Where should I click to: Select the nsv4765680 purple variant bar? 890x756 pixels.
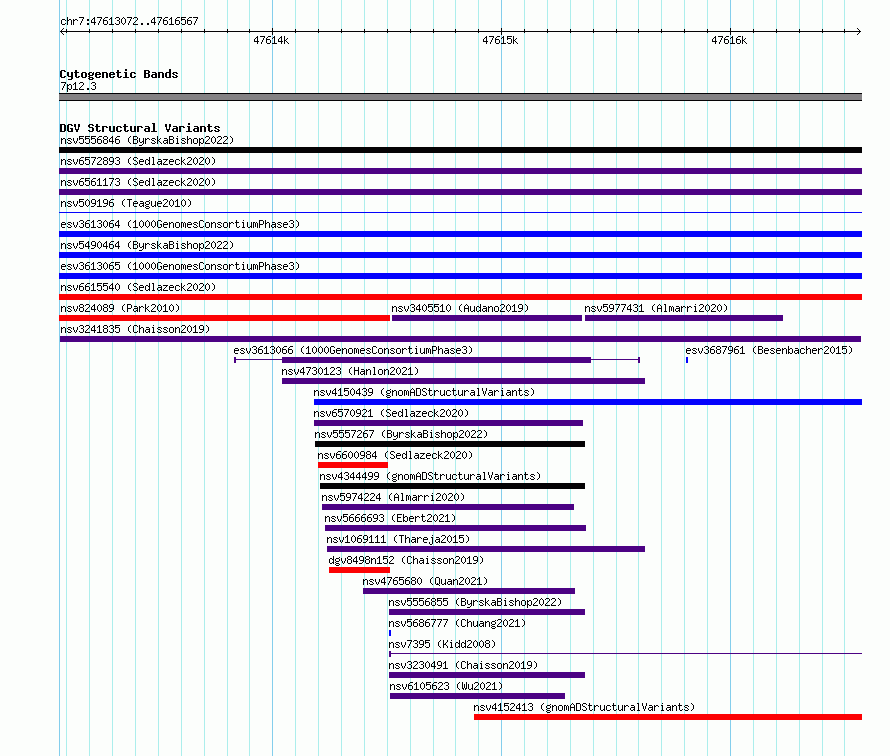click(469, 591)
